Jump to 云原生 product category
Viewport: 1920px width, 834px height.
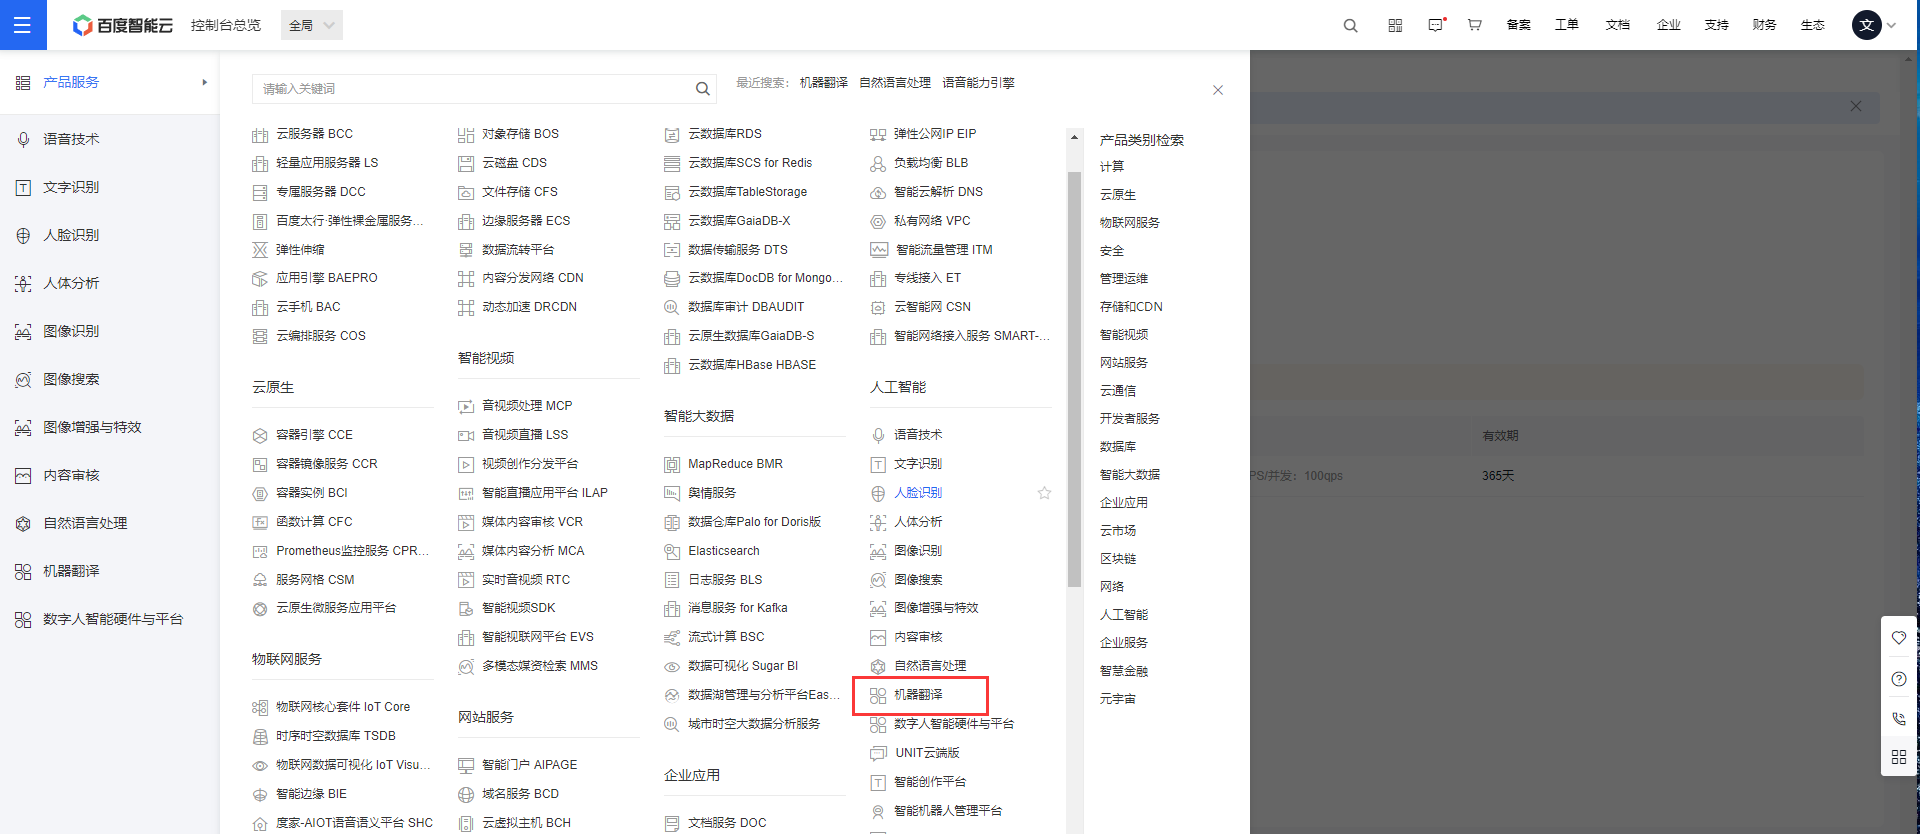pos(1118,195)
